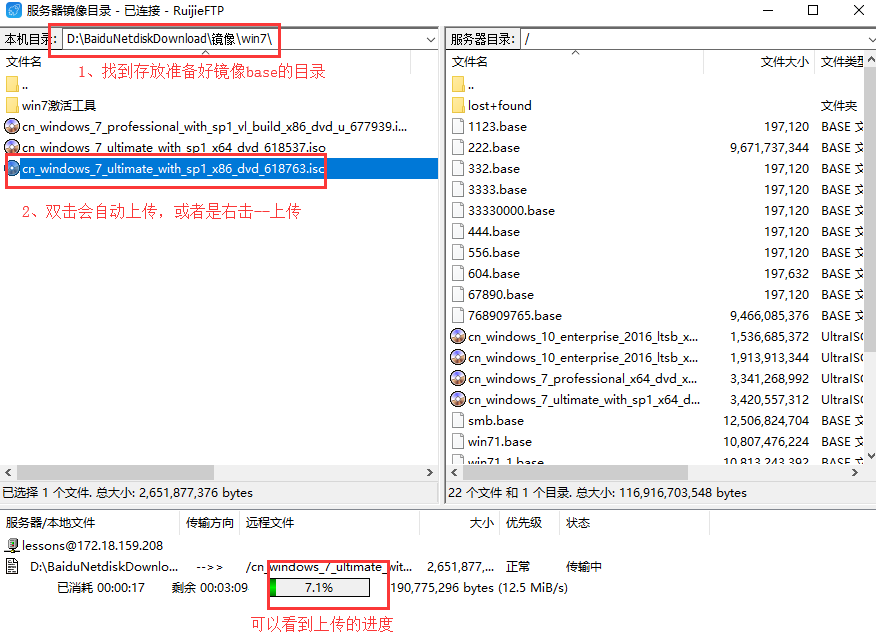Click the file size '9,466,085,376'
Screen dimensions: 876x640
pyautogui.click(x=769, y=316)
